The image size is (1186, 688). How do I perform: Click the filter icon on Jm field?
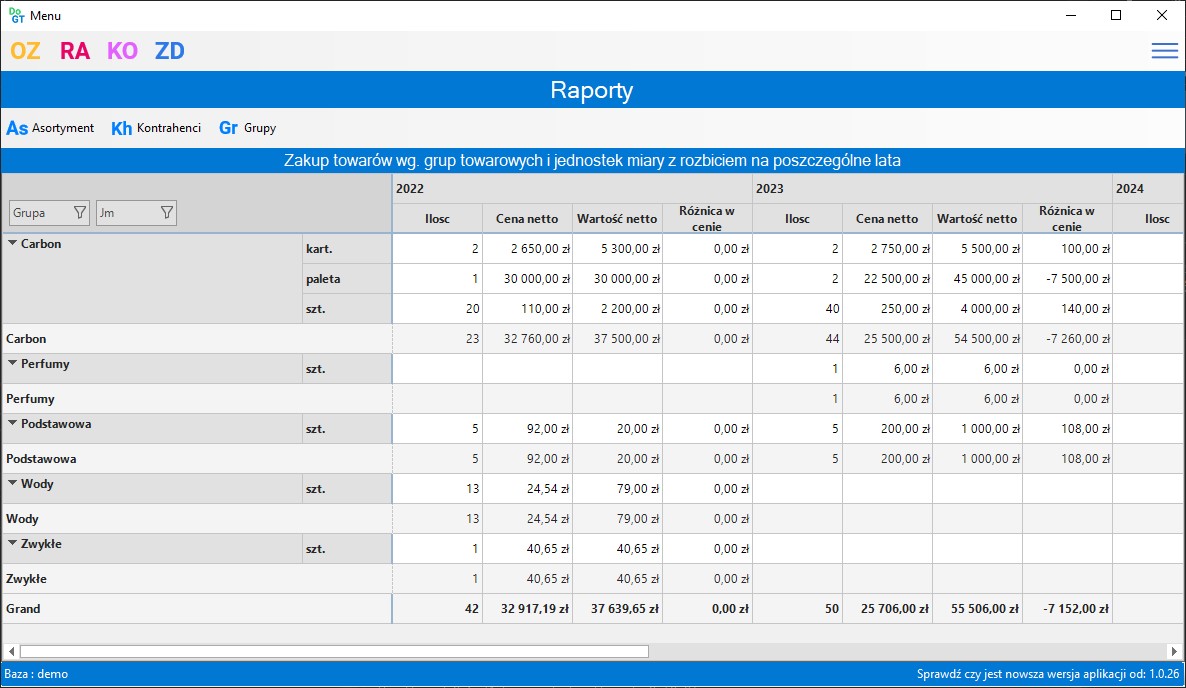coord(166,212)
